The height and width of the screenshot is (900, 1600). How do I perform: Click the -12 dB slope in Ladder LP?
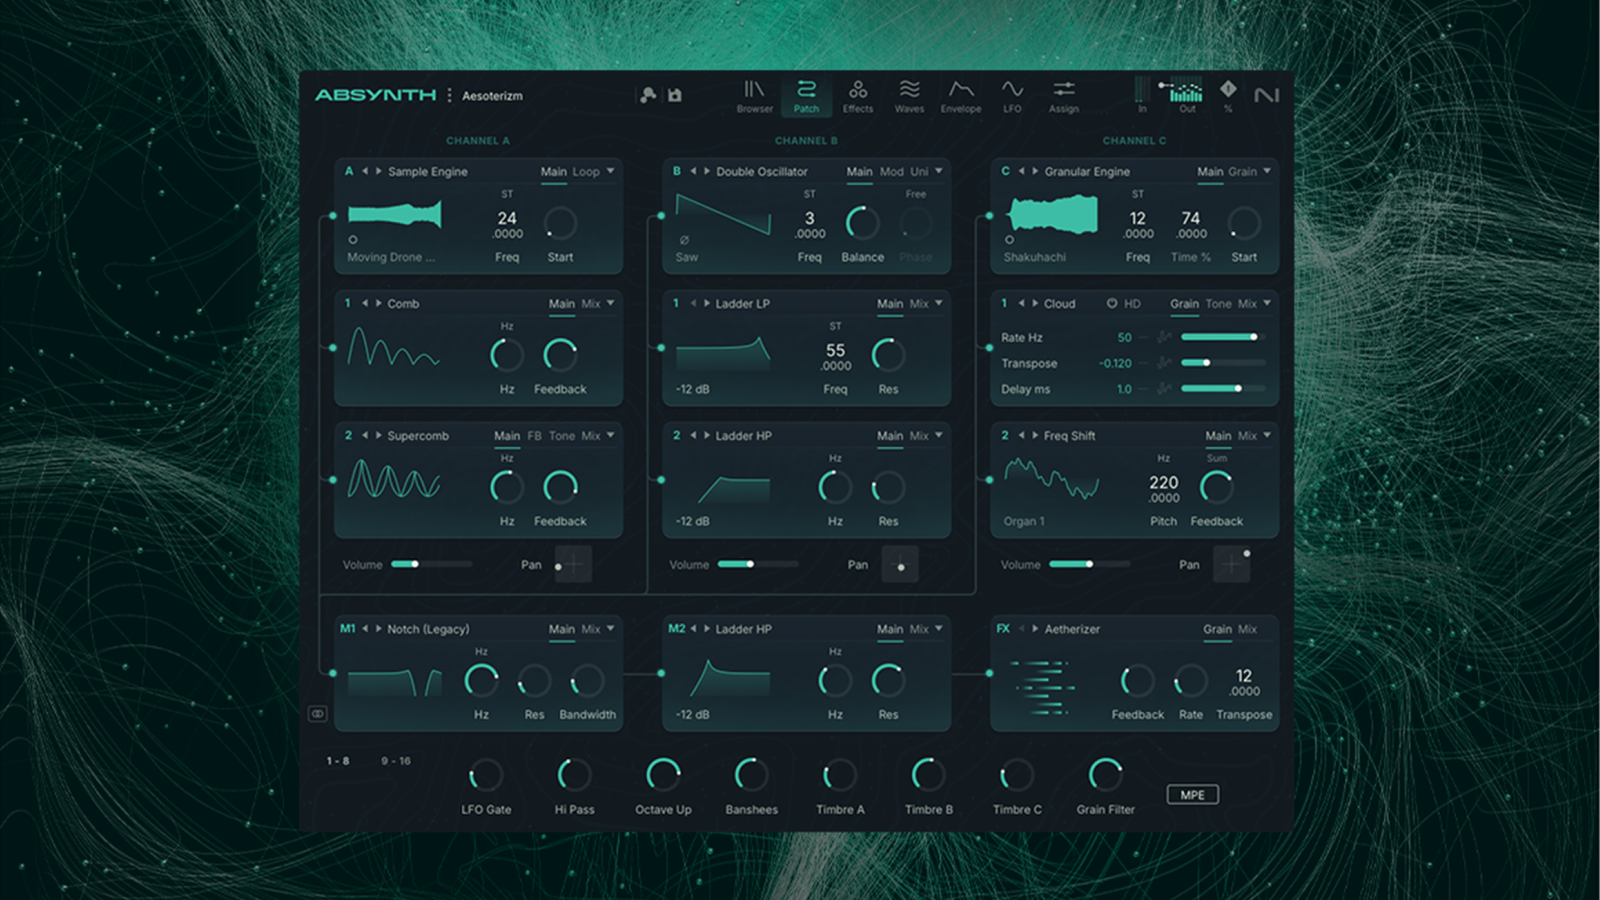(692, 389)
